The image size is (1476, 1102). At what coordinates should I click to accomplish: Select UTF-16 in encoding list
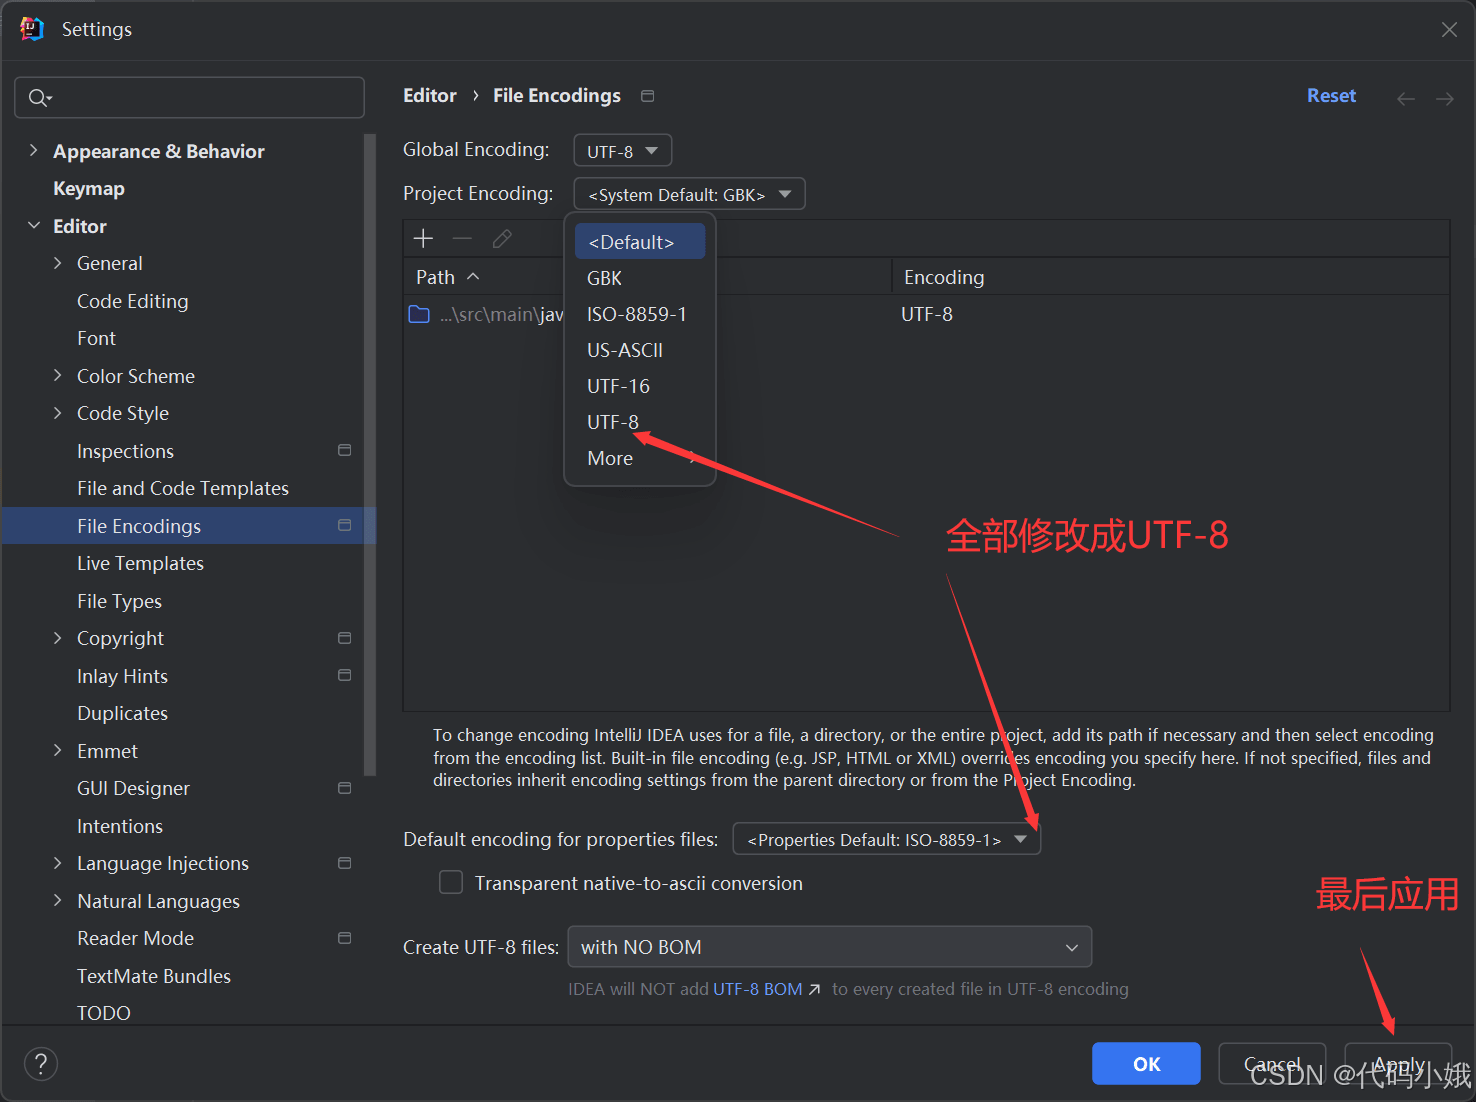[x=640, y=386]
